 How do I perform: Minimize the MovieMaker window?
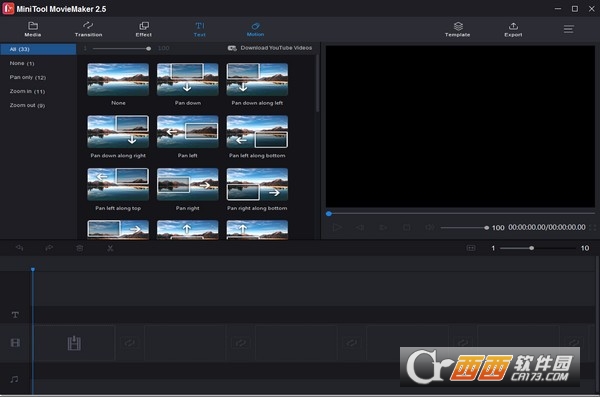tap(558, 8)
